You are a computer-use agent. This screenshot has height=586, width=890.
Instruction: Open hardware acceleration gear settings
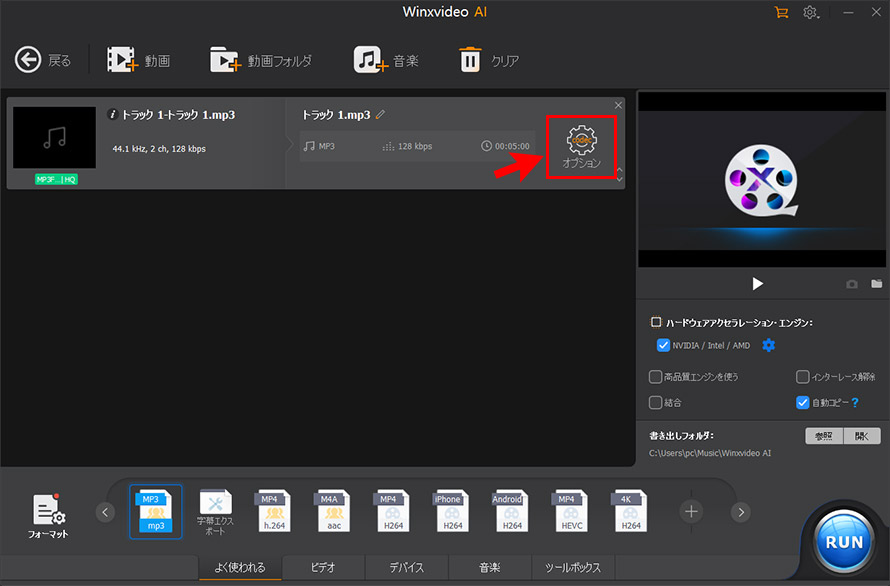769,345
